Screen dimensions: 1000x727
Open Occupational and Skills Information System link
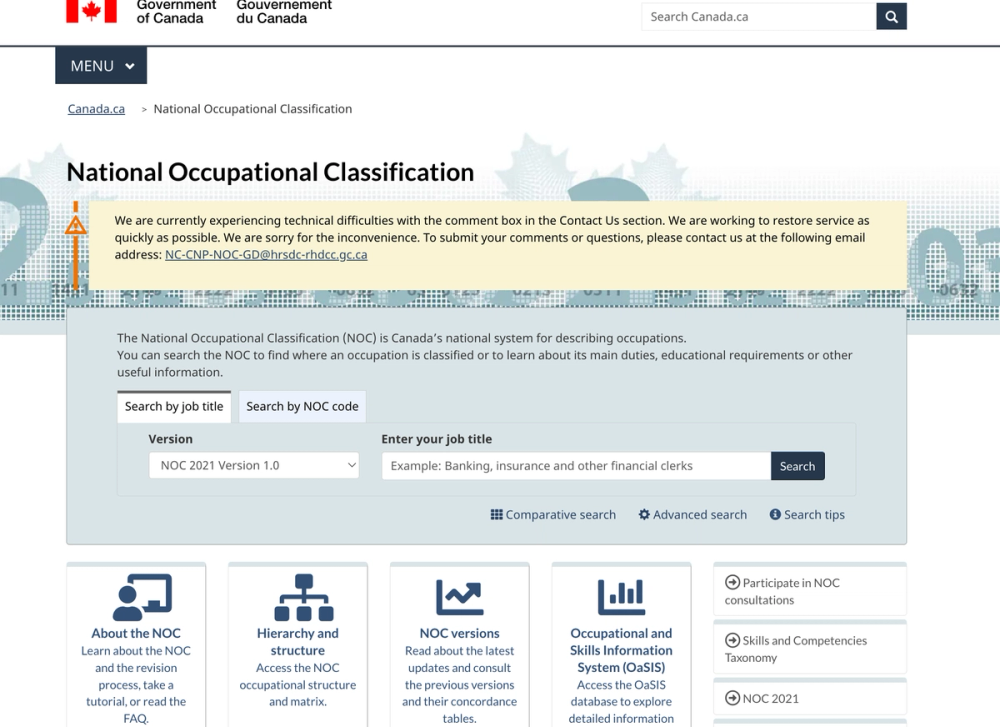(x=621, y=650)
